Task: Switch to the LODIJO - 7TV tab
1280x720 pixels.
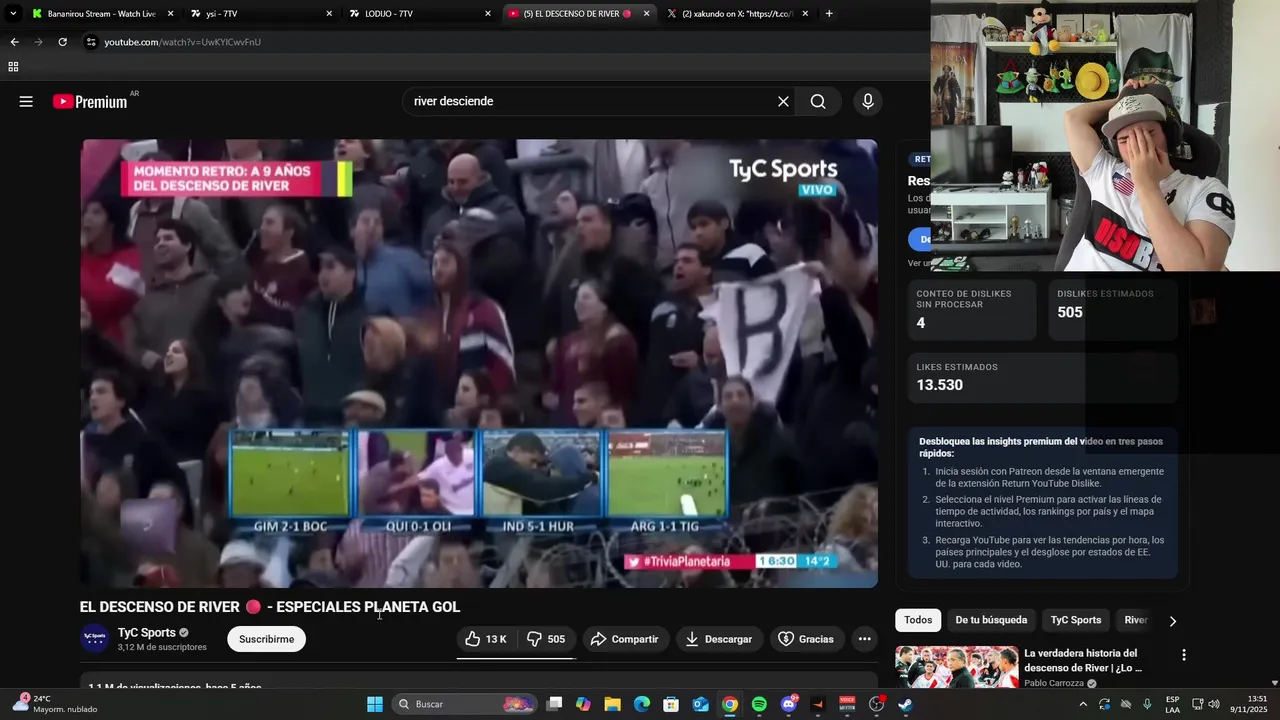Action: coord(420,14)
